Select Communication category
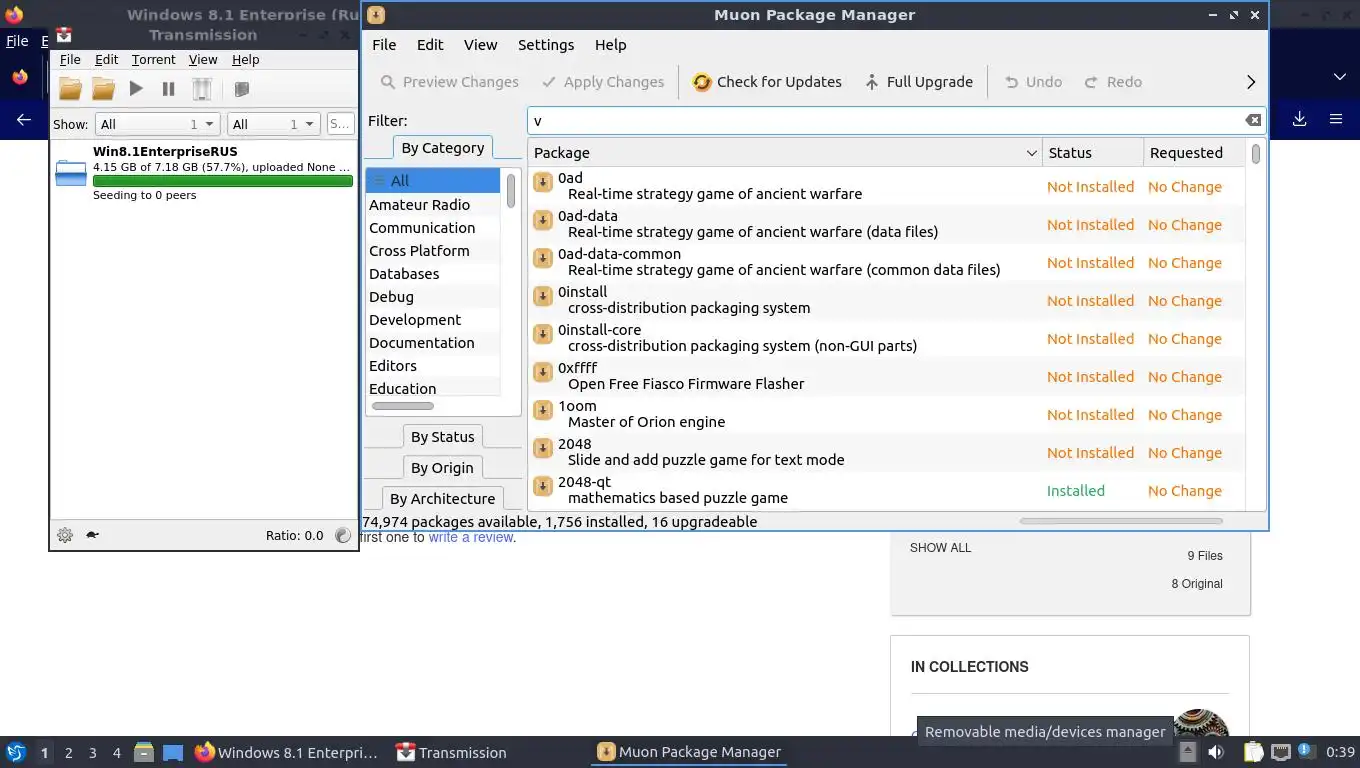The height and width of the screenshot is (768, 1360). coord(433,228)
